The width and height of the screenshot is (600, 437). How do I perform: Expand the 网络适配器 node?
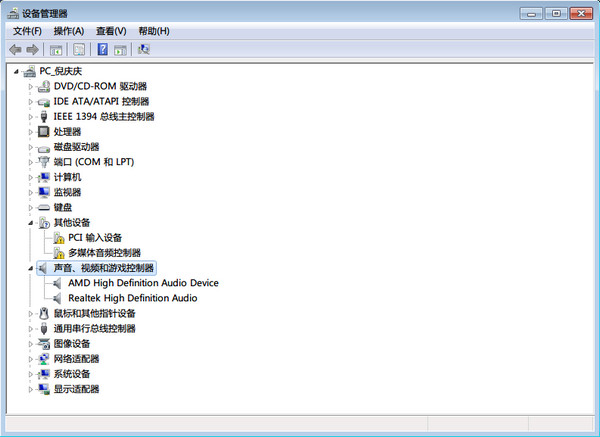31,359
